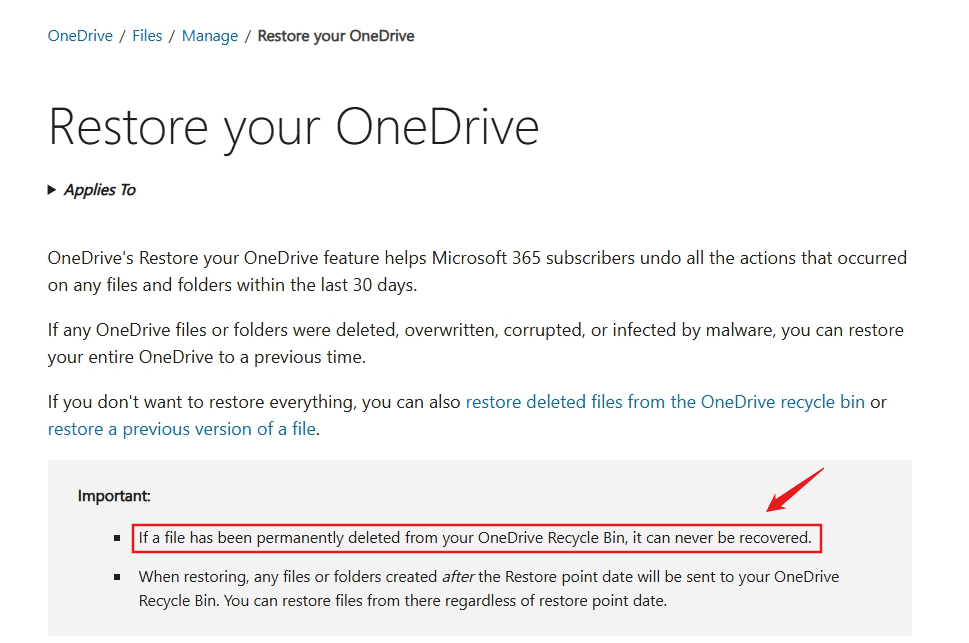Open the Manage breadcrumb link
The width and height of the screenshot is (969, 643).
(x=209, y=36)
